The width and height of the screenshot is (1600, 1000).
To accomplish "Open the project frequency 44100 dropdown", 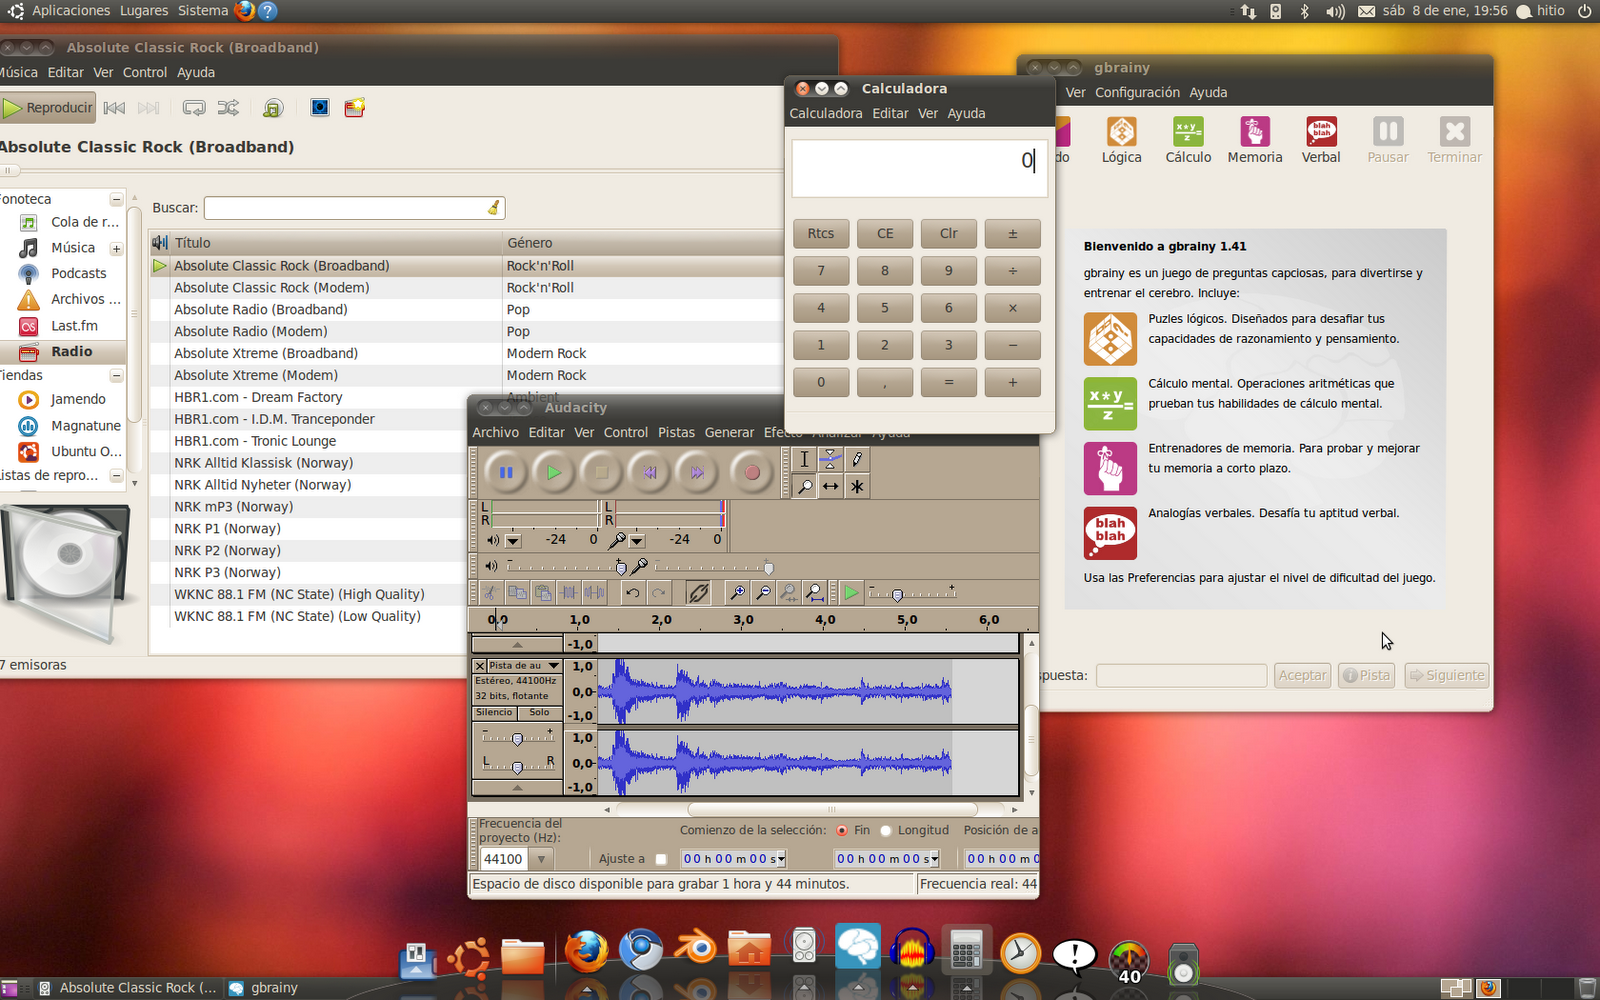I will coord(541,859).
